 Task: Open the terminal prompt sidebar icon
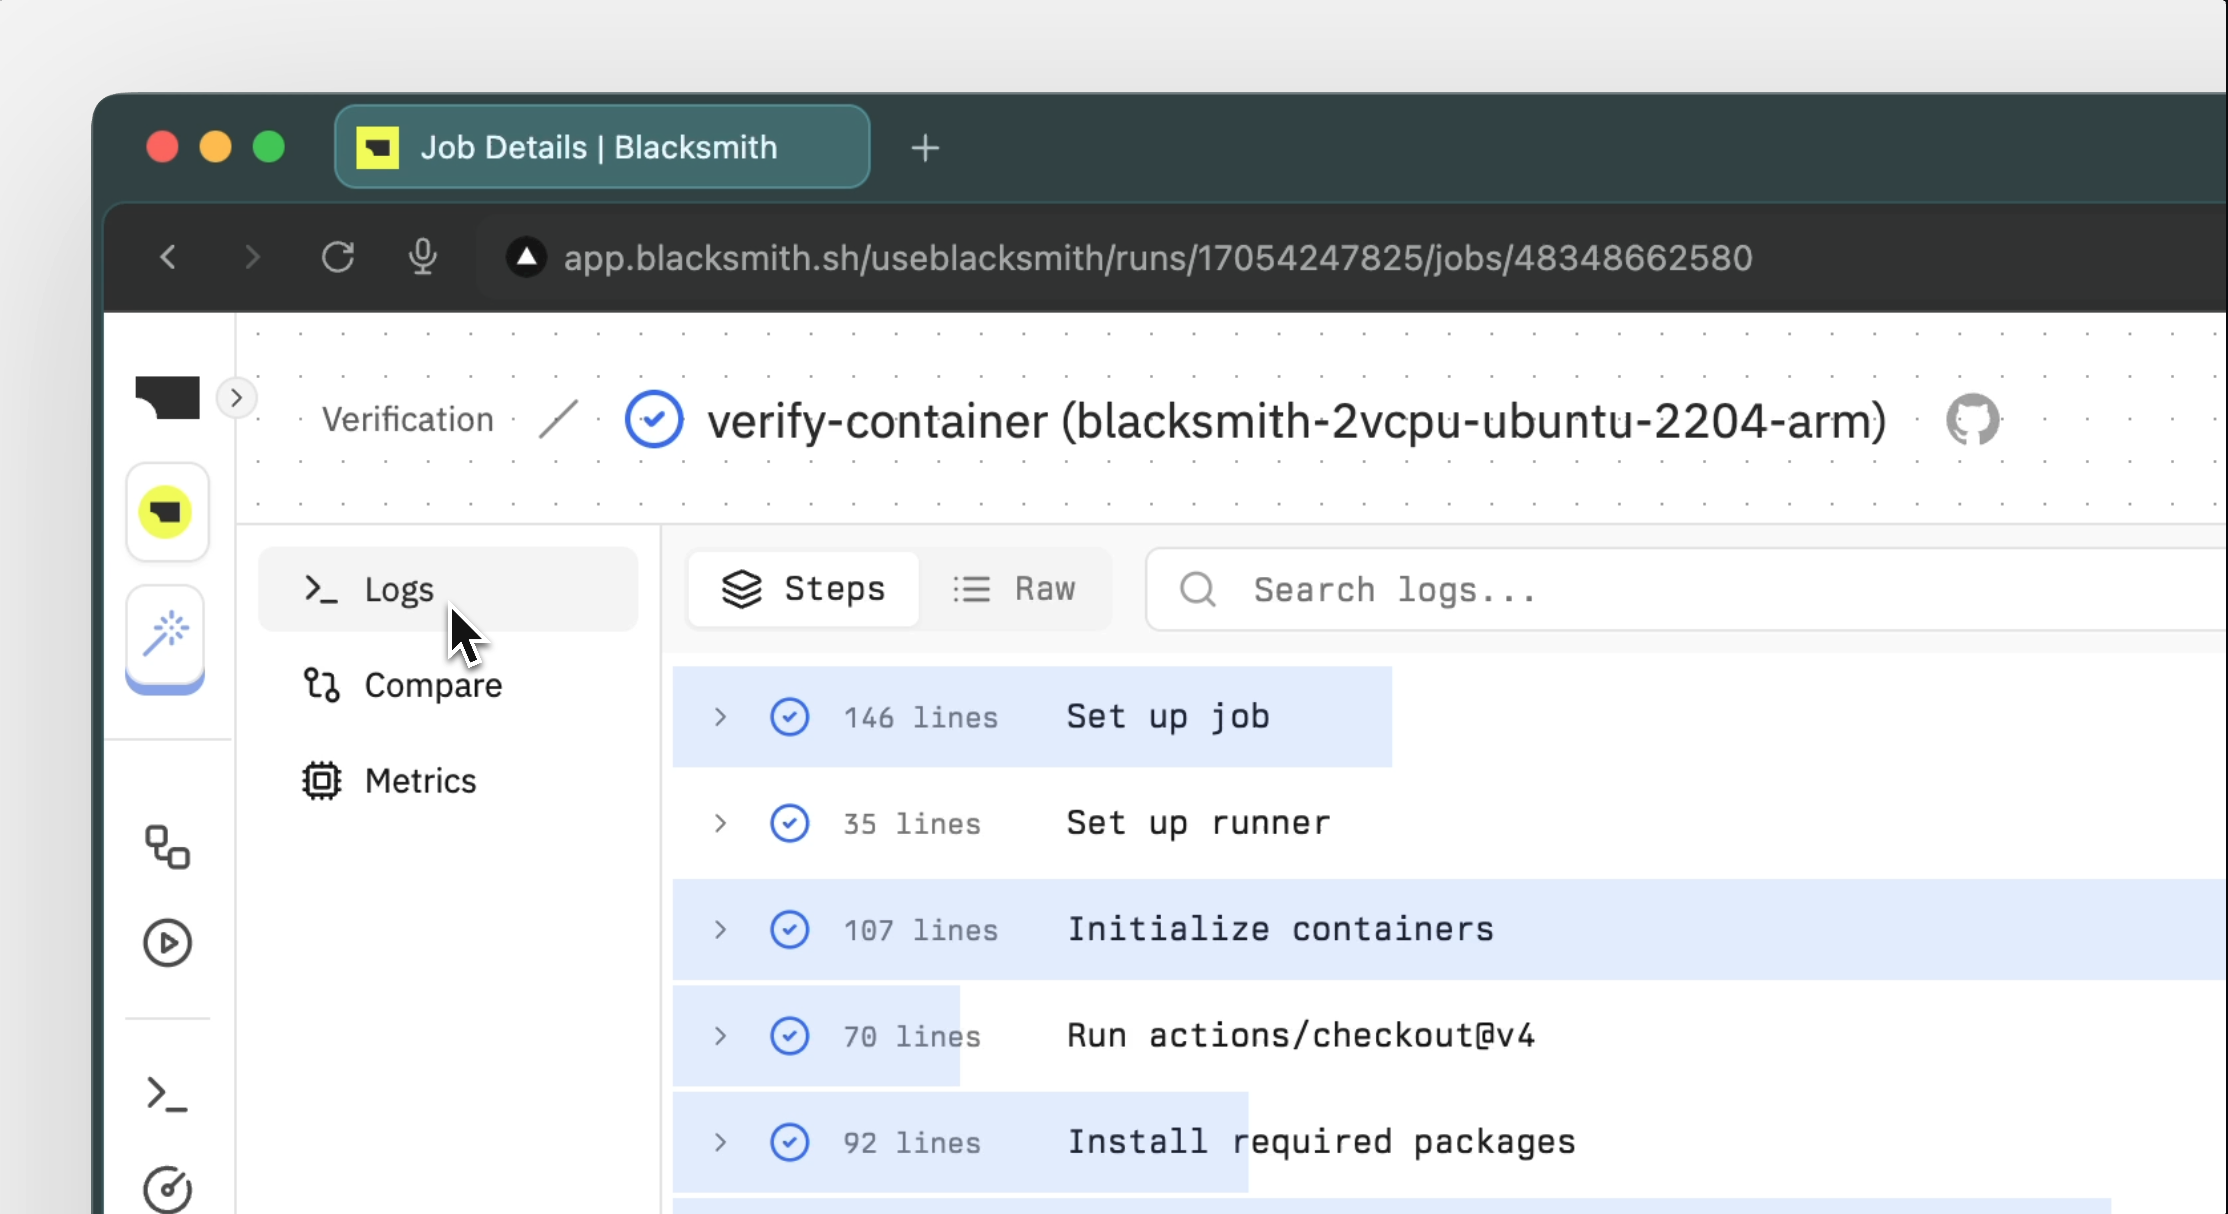pyautogui.click(x=167, y=1095)
